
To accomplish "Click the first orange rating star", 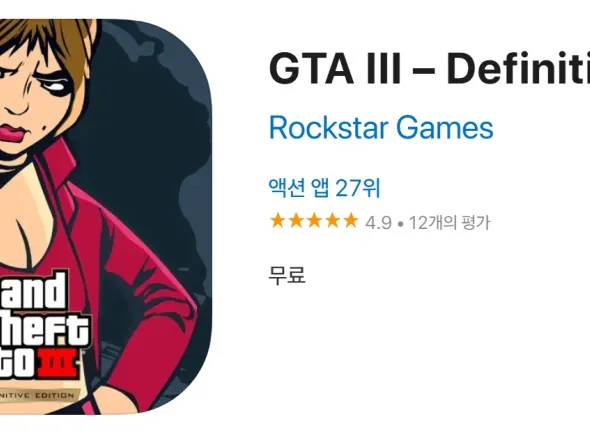I will 278,220.
